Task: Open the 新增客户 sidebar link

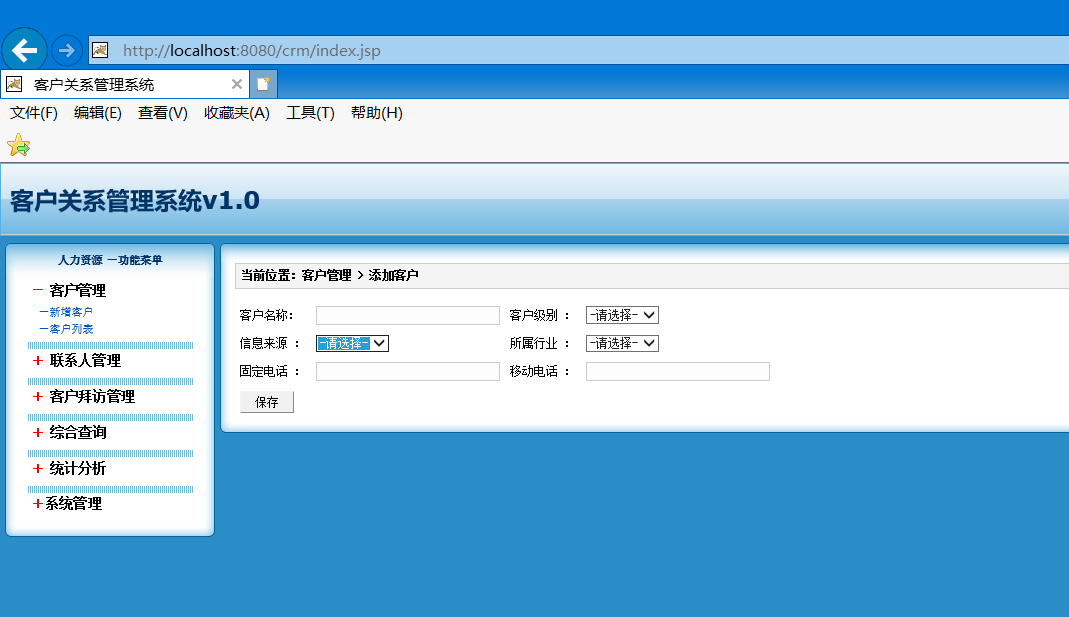Action: [66, 312]
